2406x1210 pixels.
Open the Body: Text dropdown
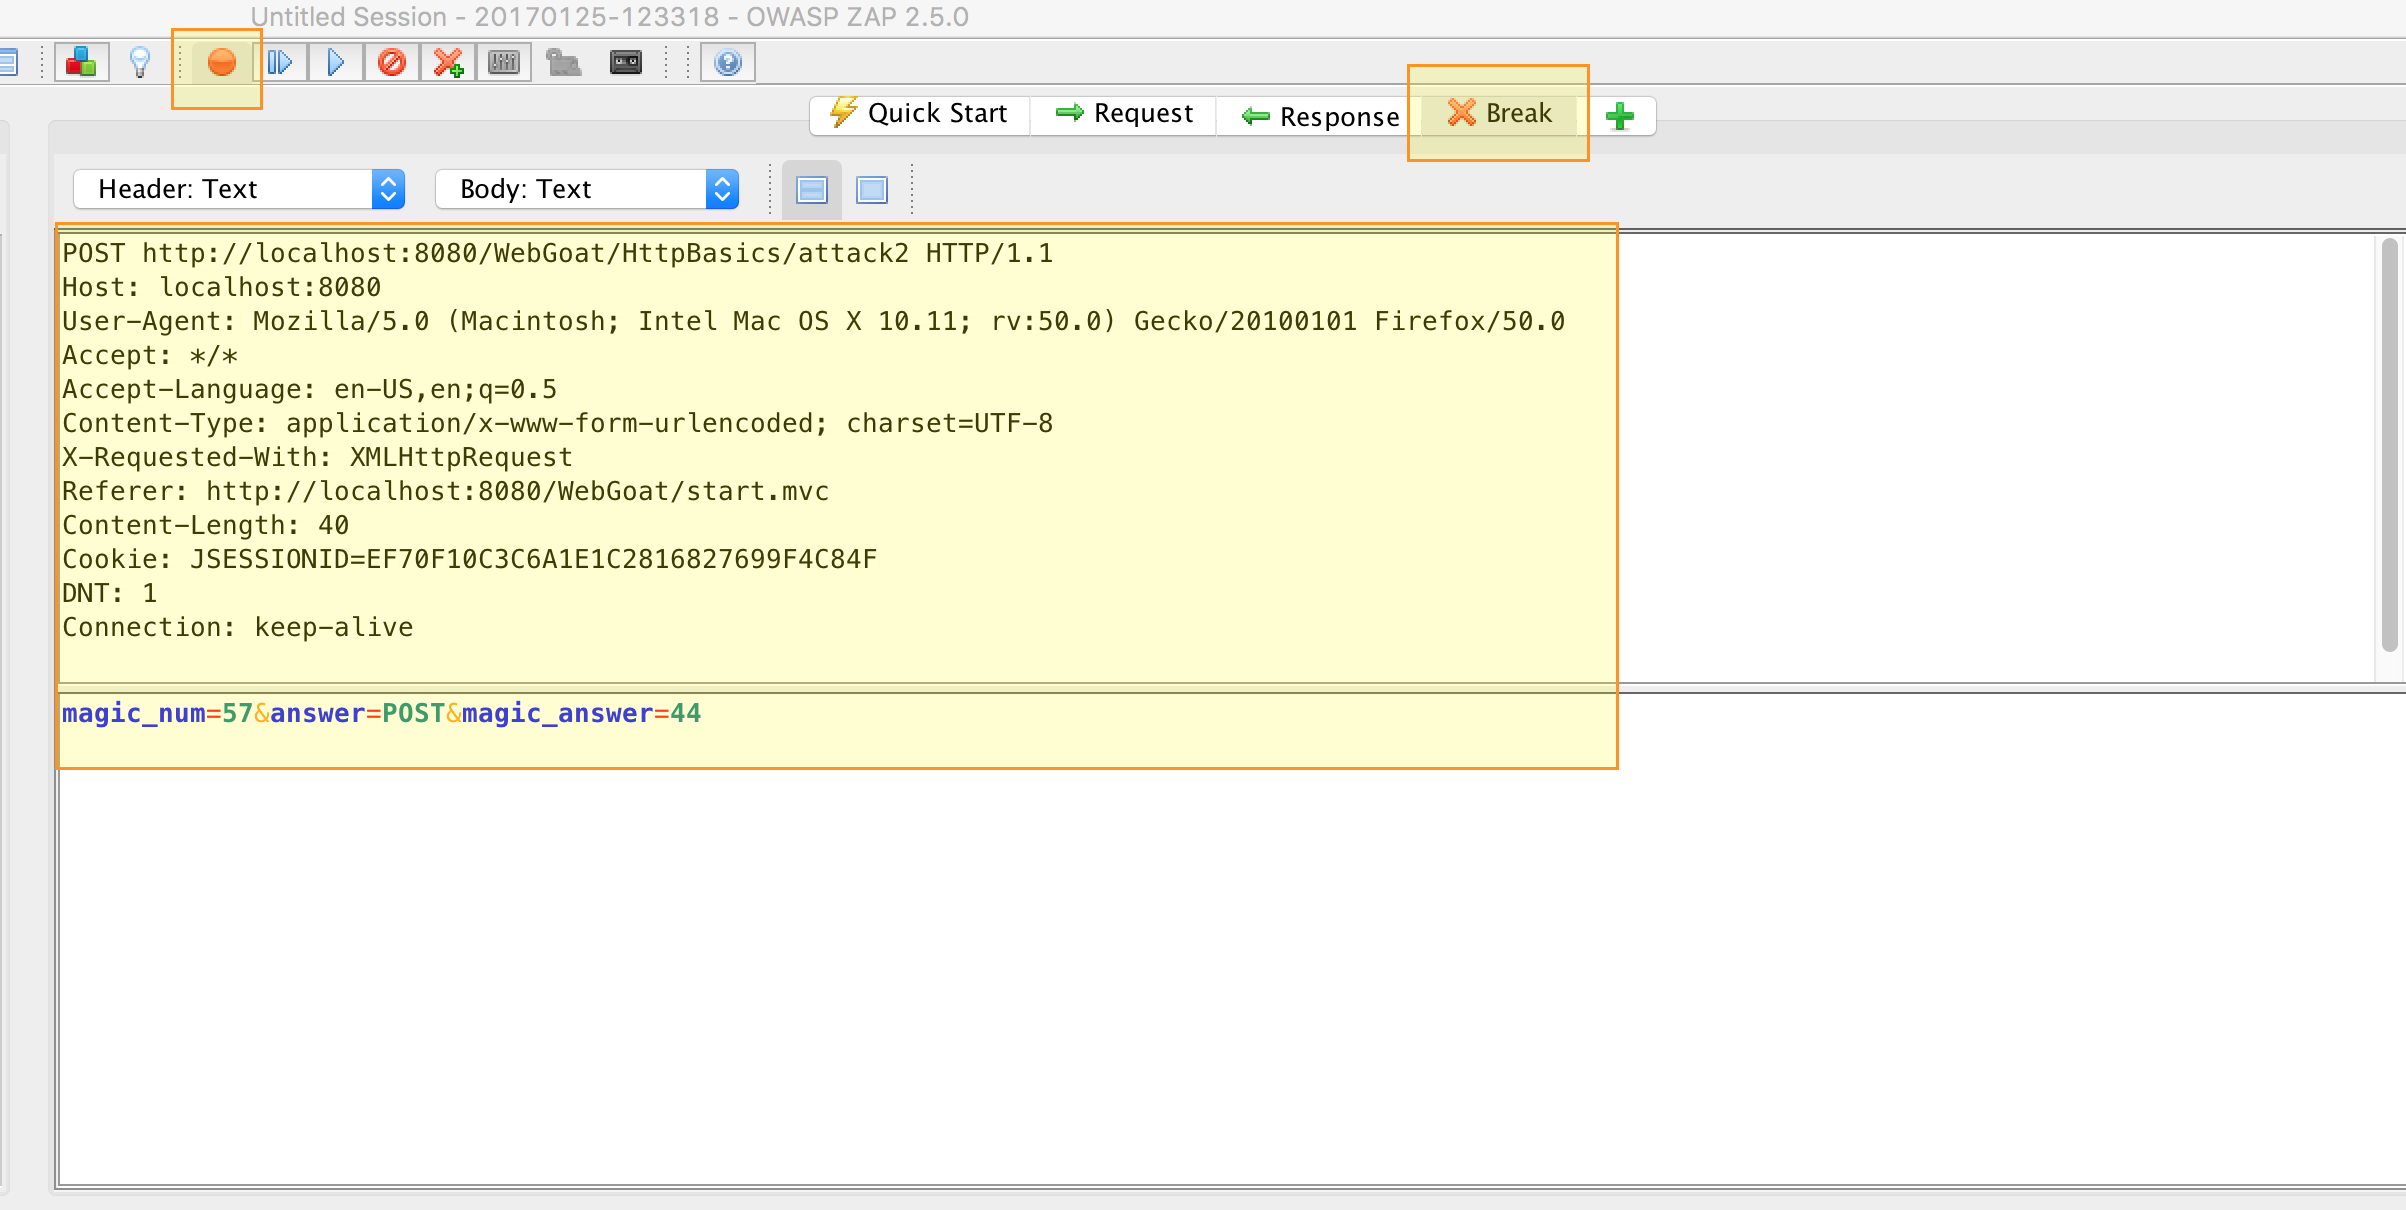[587, 189]
